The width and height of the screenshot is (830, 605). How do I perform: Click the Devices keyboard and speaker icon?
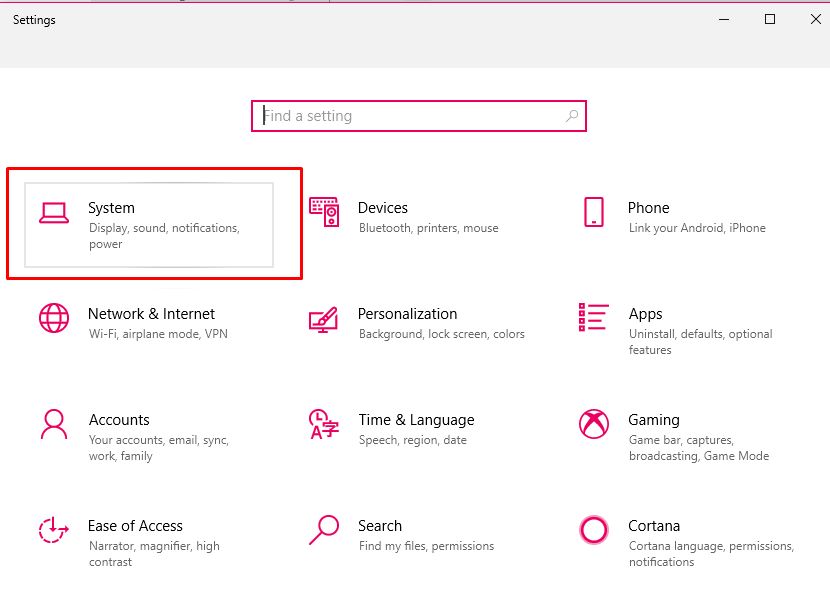pos(324,212)
